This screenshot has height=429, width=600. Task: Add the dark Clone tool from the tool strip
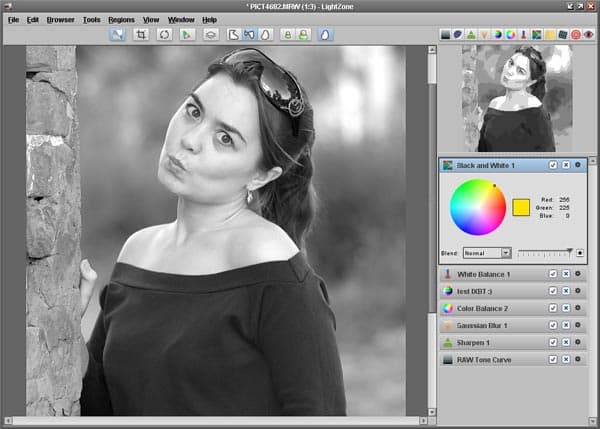tap(562, 35)
